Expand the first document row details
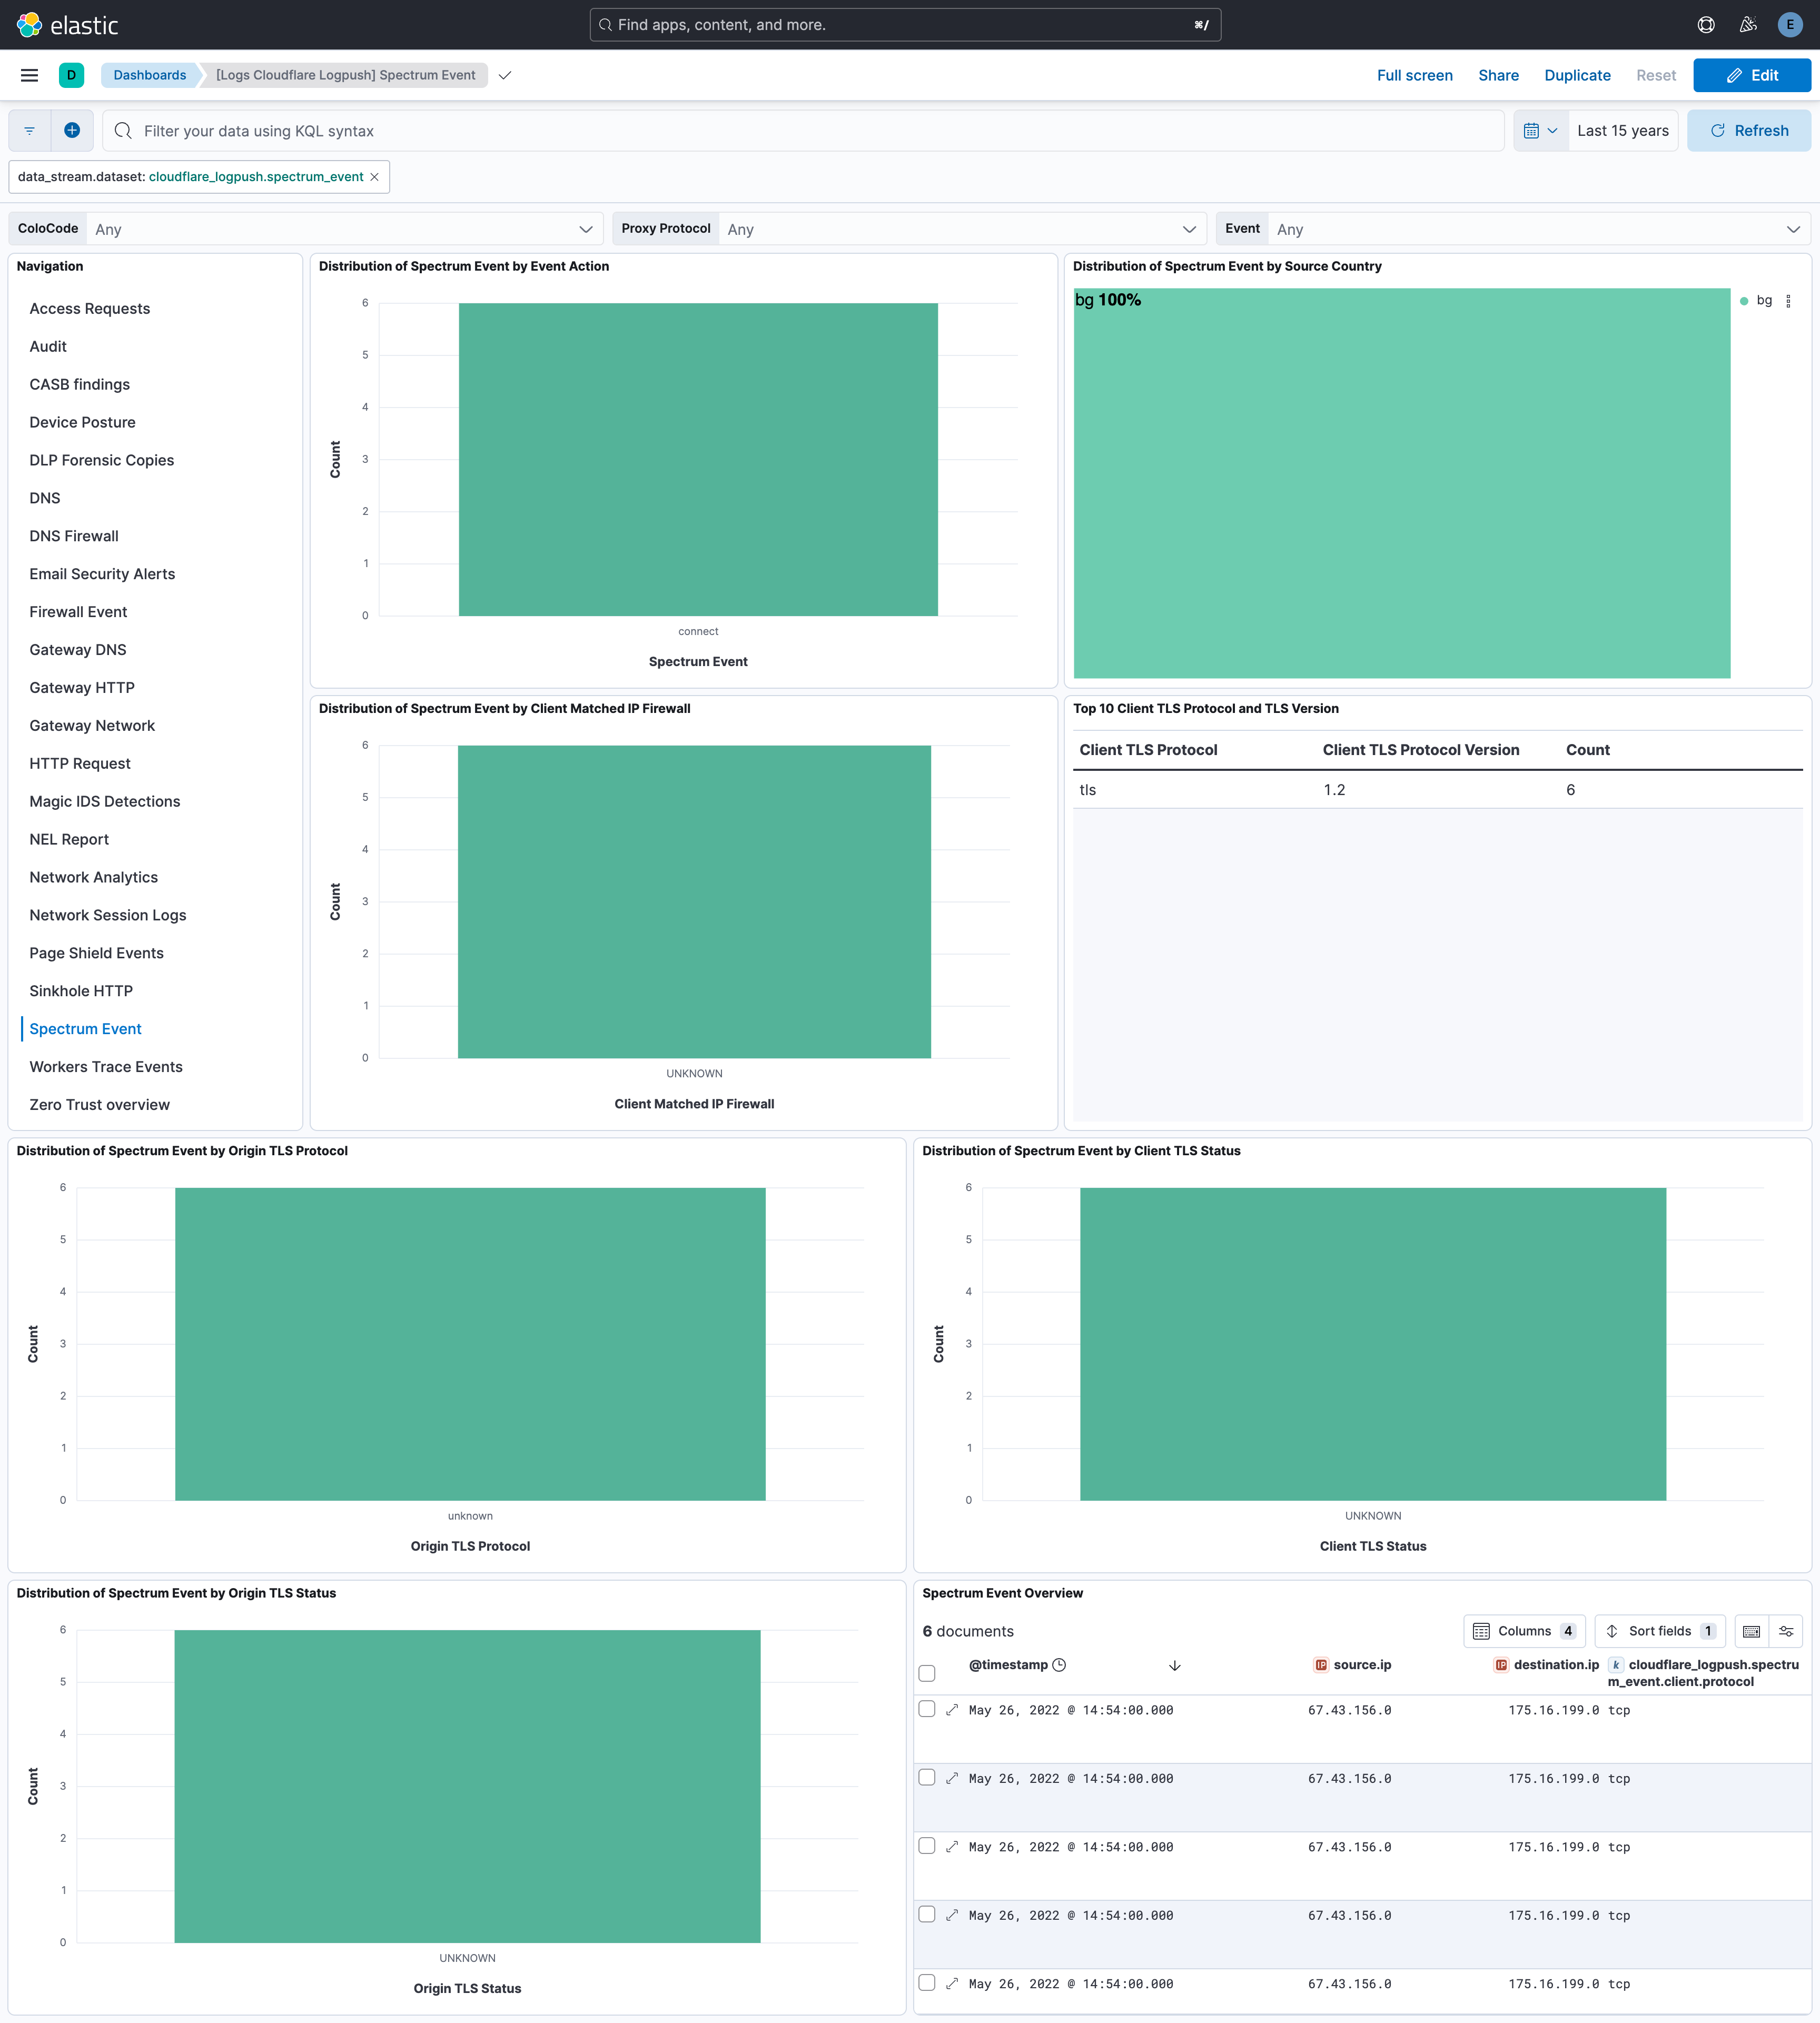This screenshot has height=2023, width=1820. [x=952, y=1710]
